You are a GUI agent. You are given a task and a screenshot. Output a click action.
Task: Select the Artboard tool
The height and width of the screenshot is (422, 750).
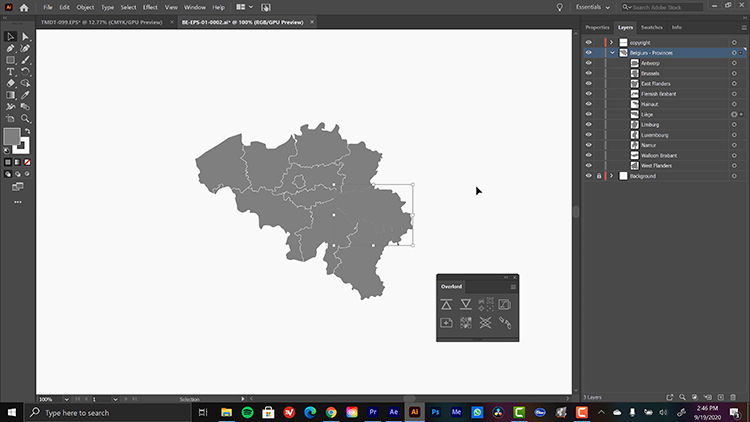(11, 118)
